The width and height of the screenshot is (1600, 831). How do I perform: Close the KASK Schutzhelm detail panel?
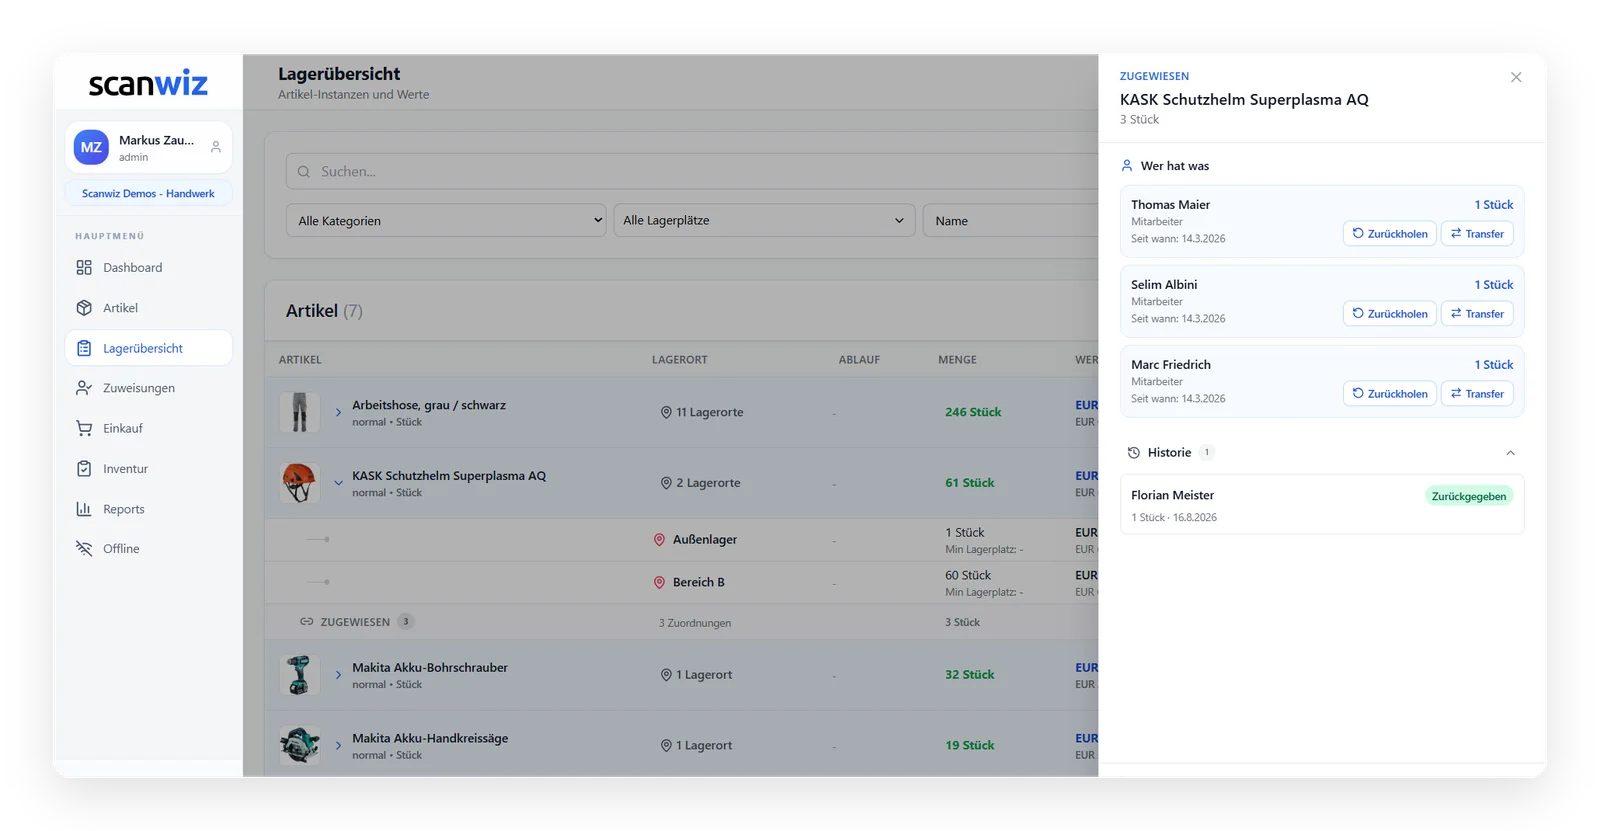(1516, 77)
